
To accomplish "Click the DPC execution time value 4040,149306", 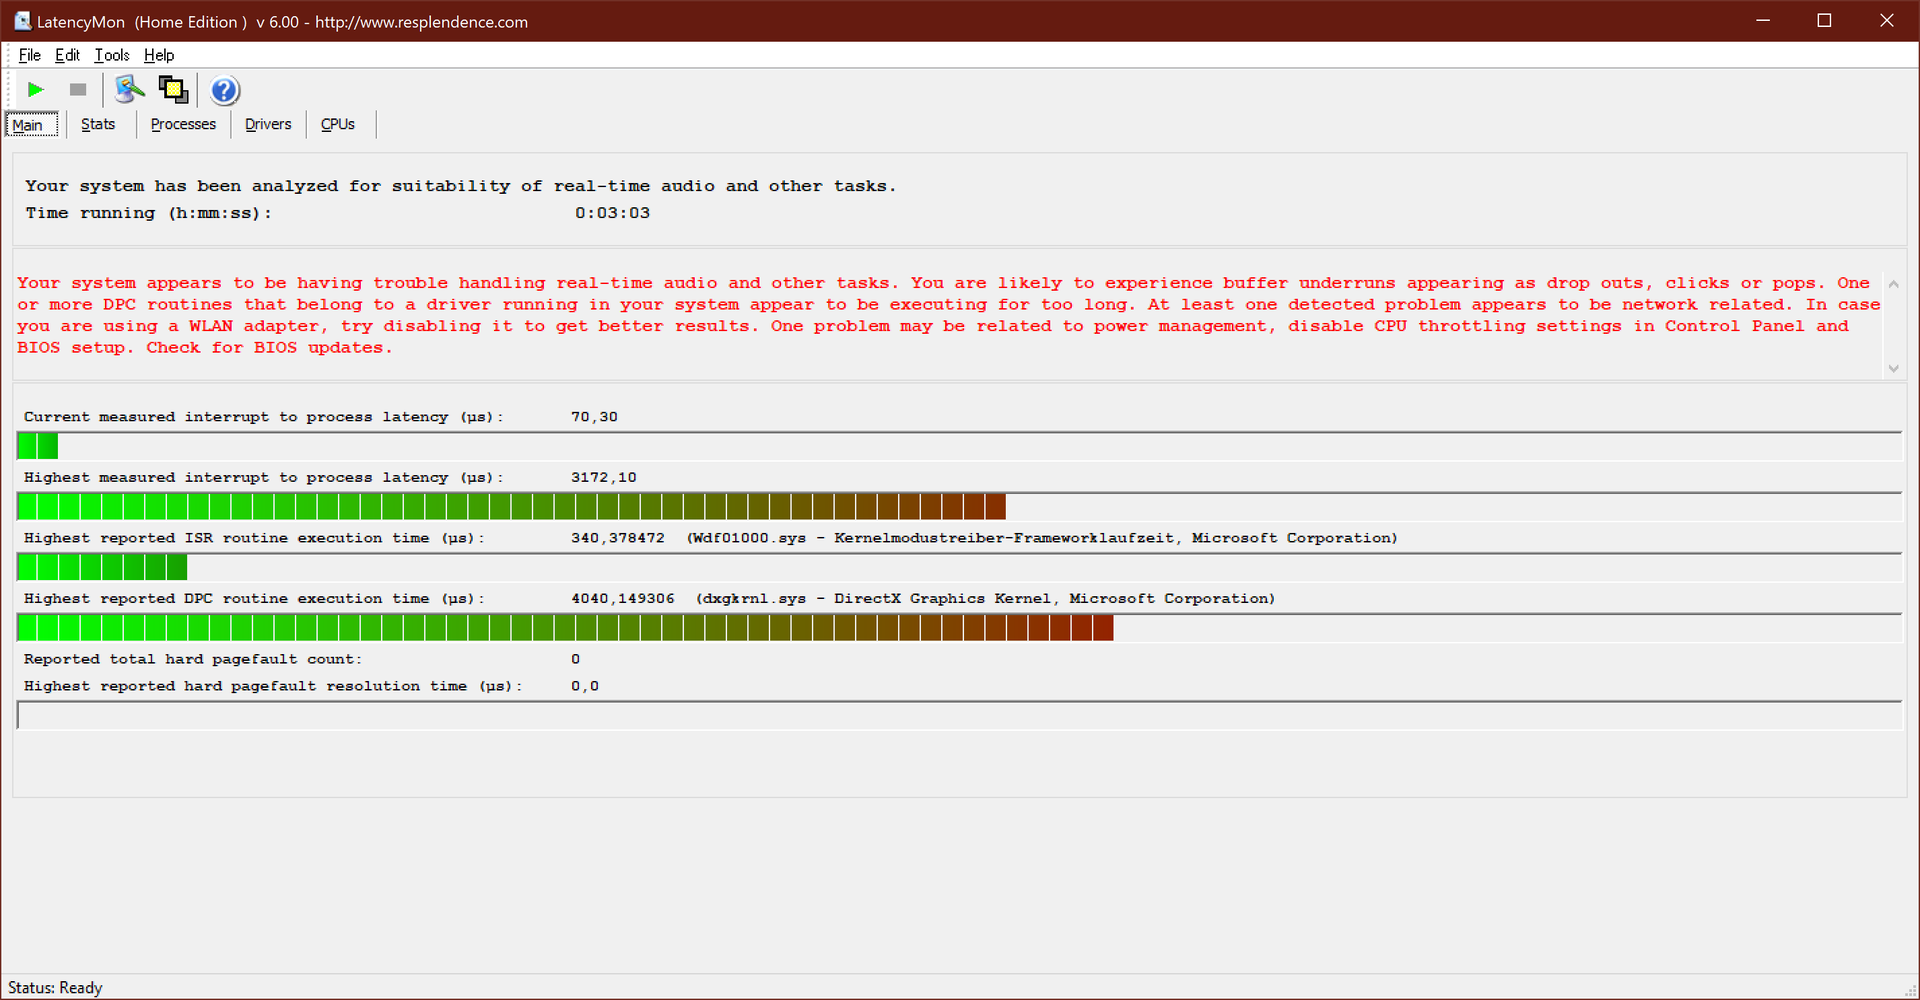I will [622, 599].
